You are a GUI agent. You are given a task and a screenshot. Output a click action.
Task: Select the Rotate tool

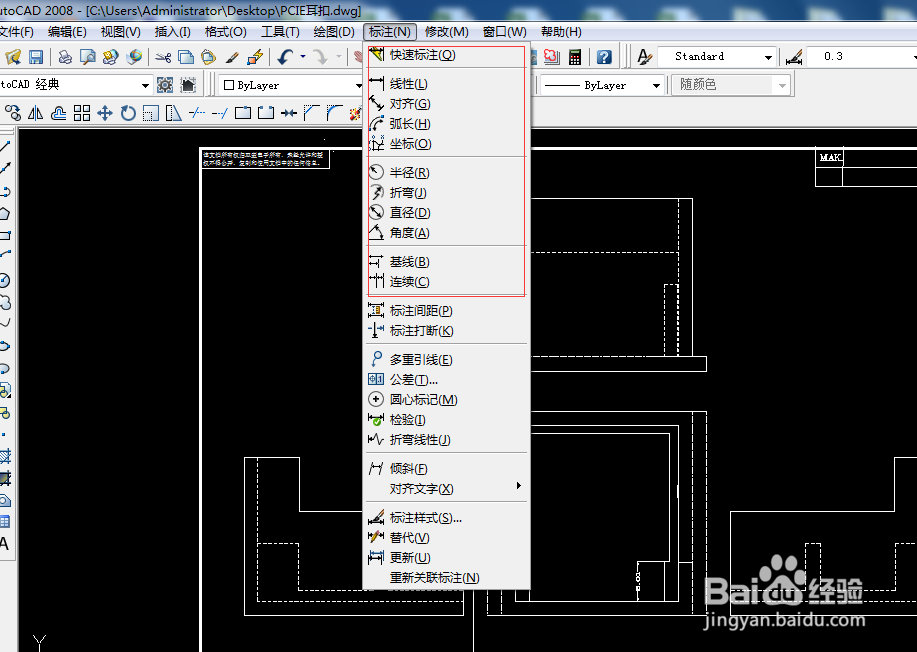128,112
